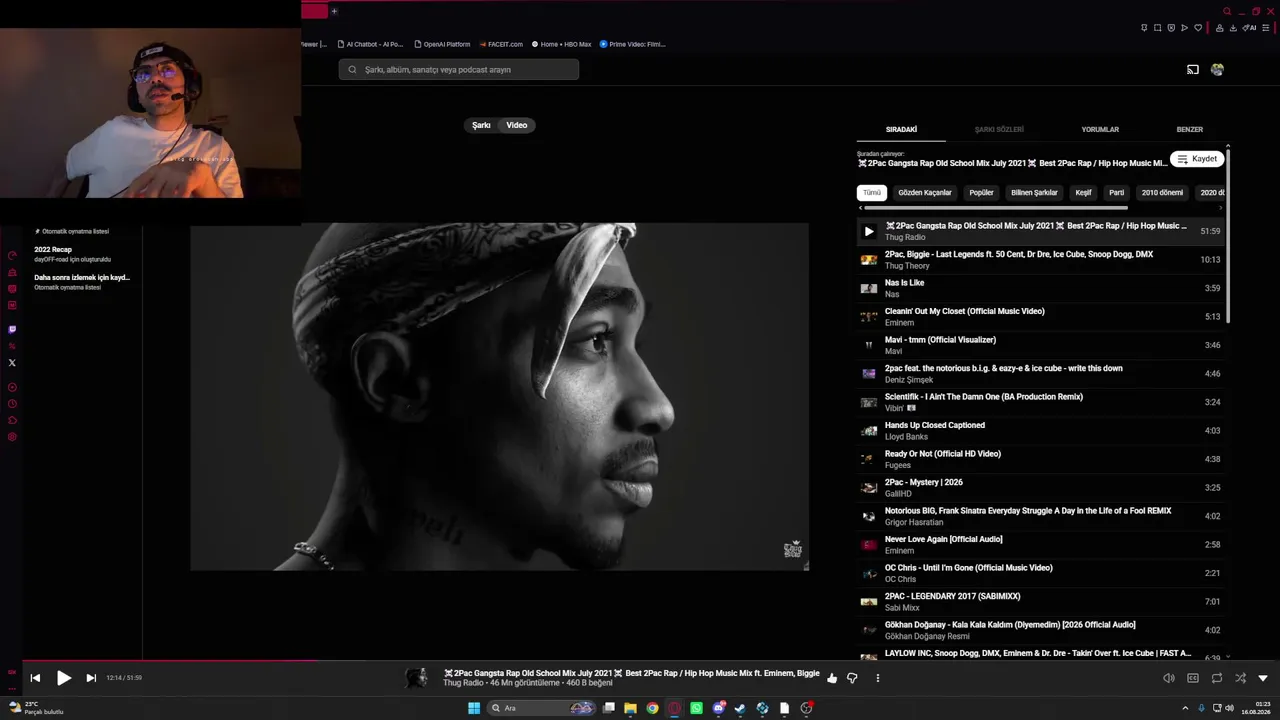Open browser downloads icon in toolbar
1280x720 pixels.
[x=1234, y=28]
